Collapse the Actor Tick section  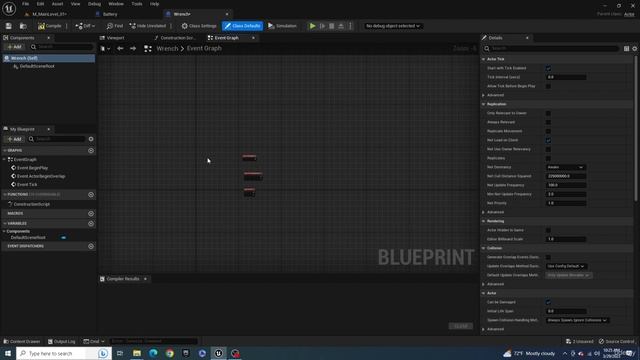tap(484, 59)
